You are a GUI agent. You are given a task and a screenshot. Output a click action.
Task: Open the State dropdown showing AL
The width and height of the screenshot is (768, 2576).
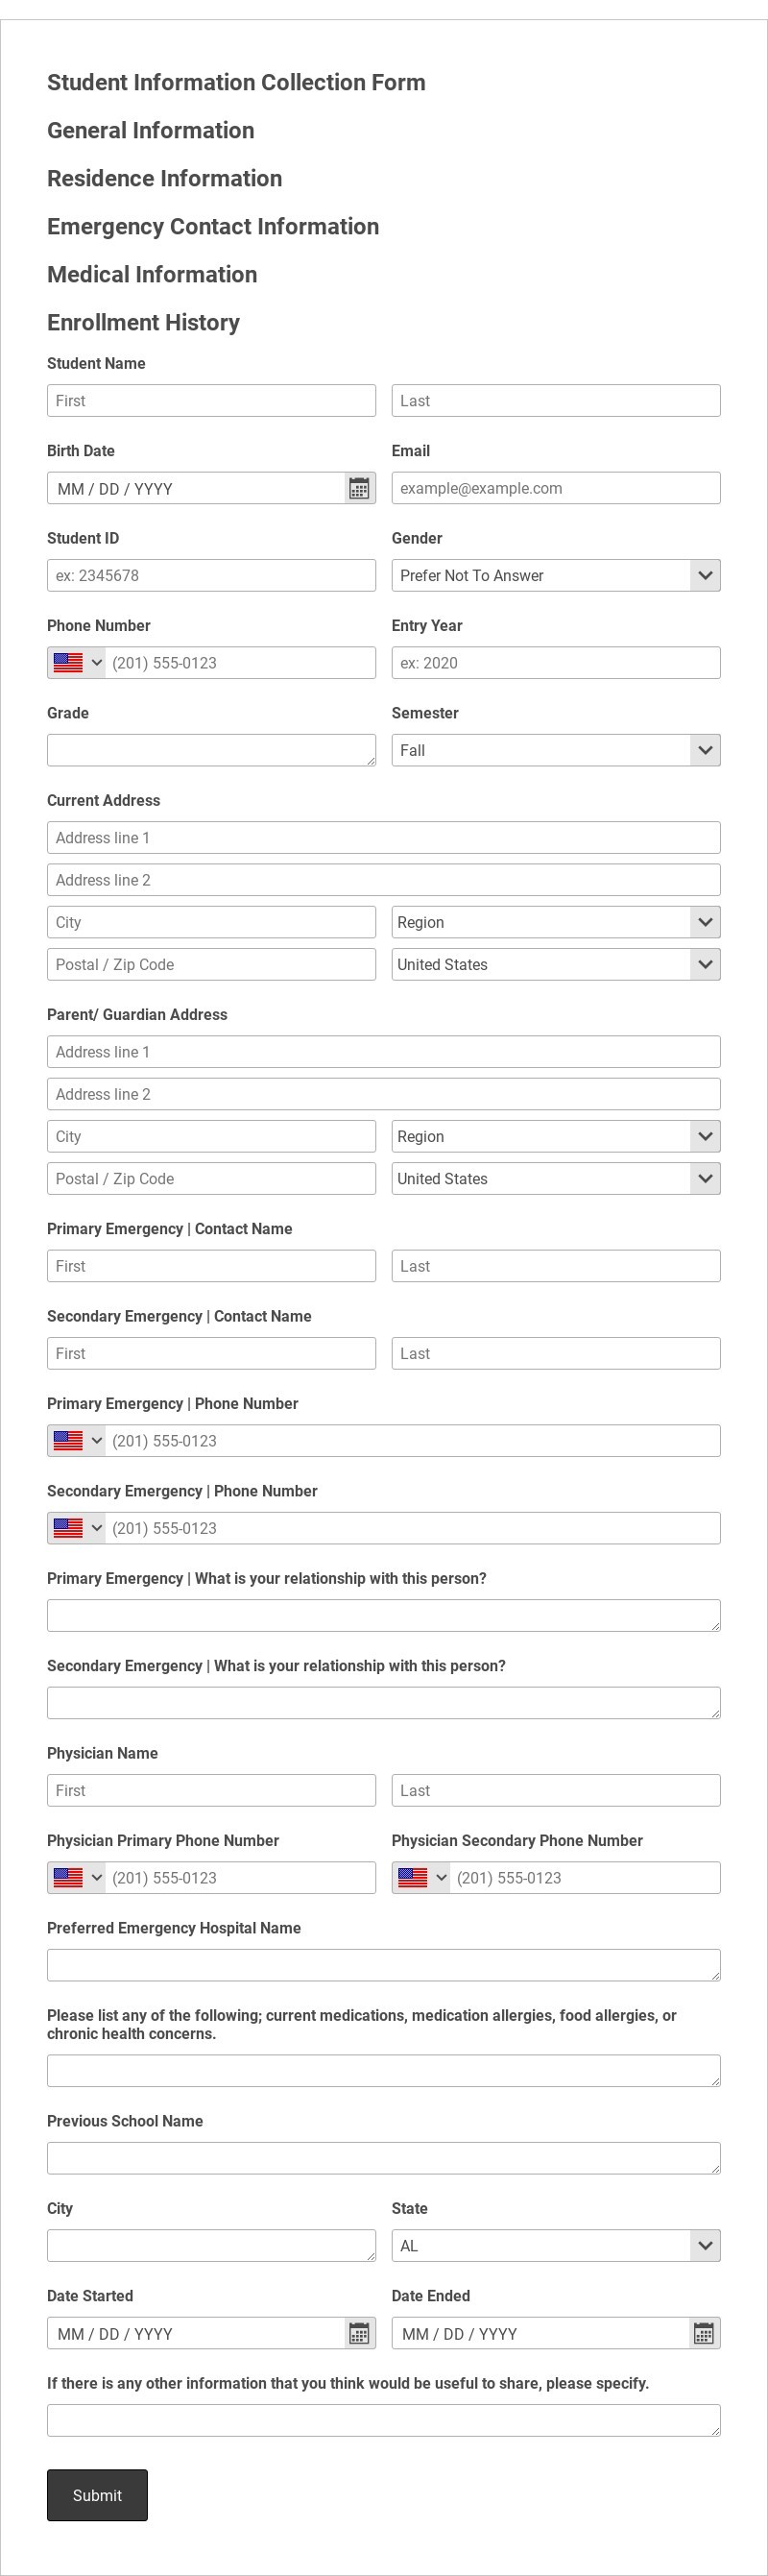556,2246
